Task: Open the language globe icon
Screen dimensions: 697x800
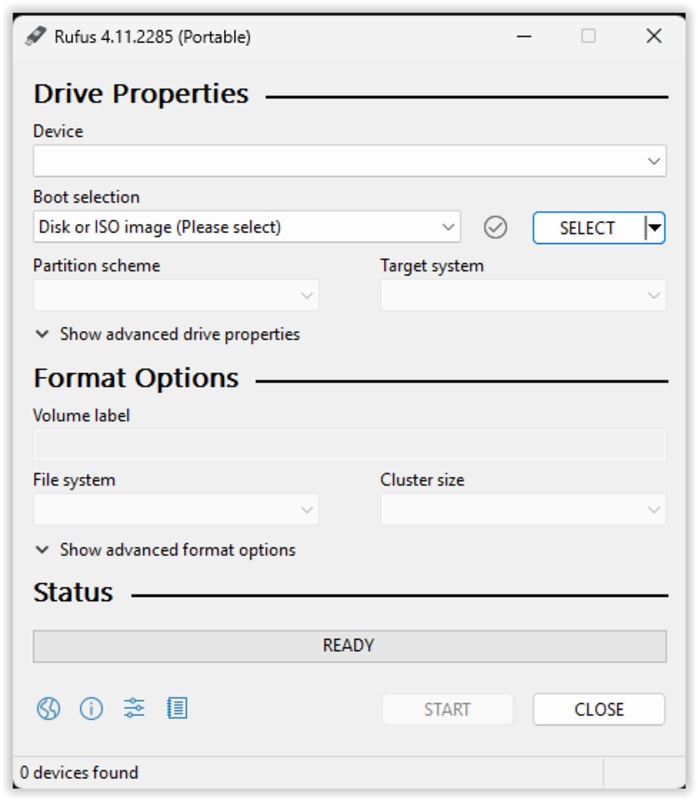Action: coord(48,709)
